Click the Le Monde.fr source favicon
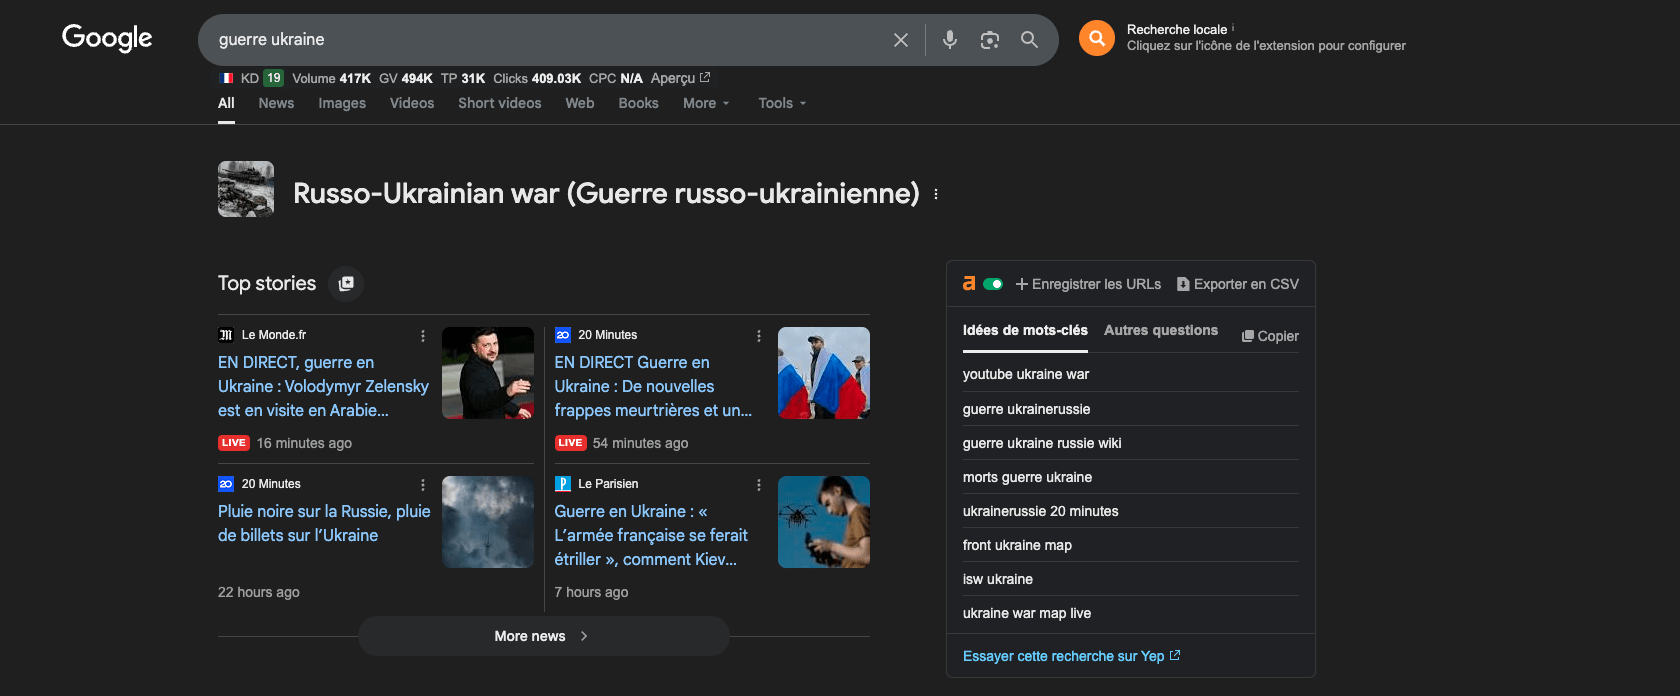 pos(226,335)
